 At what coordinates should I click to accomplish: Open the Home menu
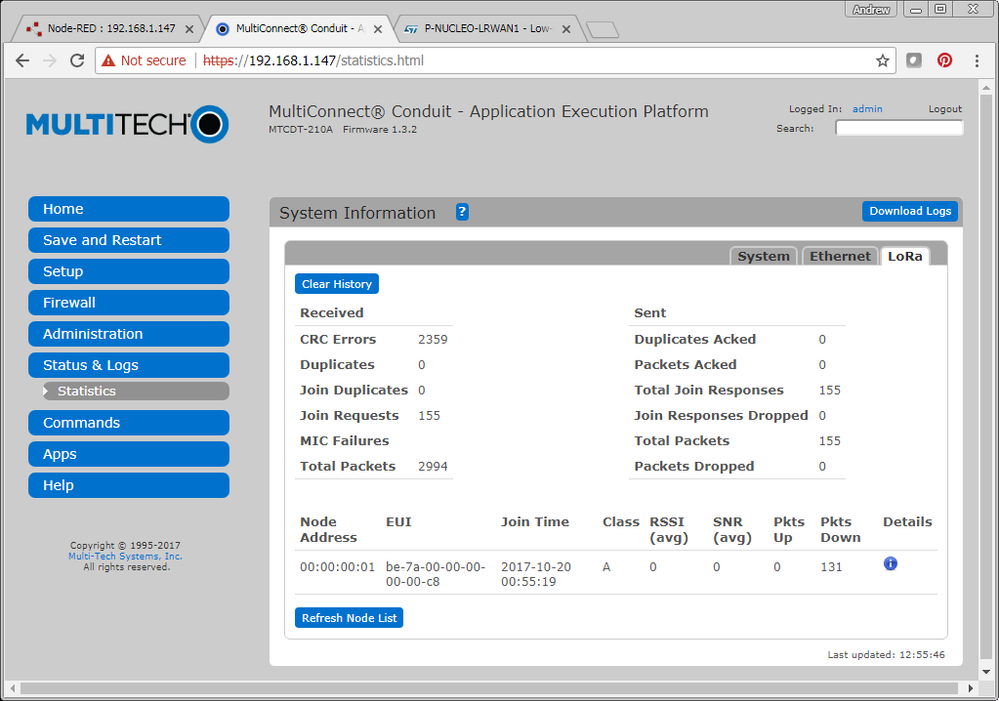(129, 209)
